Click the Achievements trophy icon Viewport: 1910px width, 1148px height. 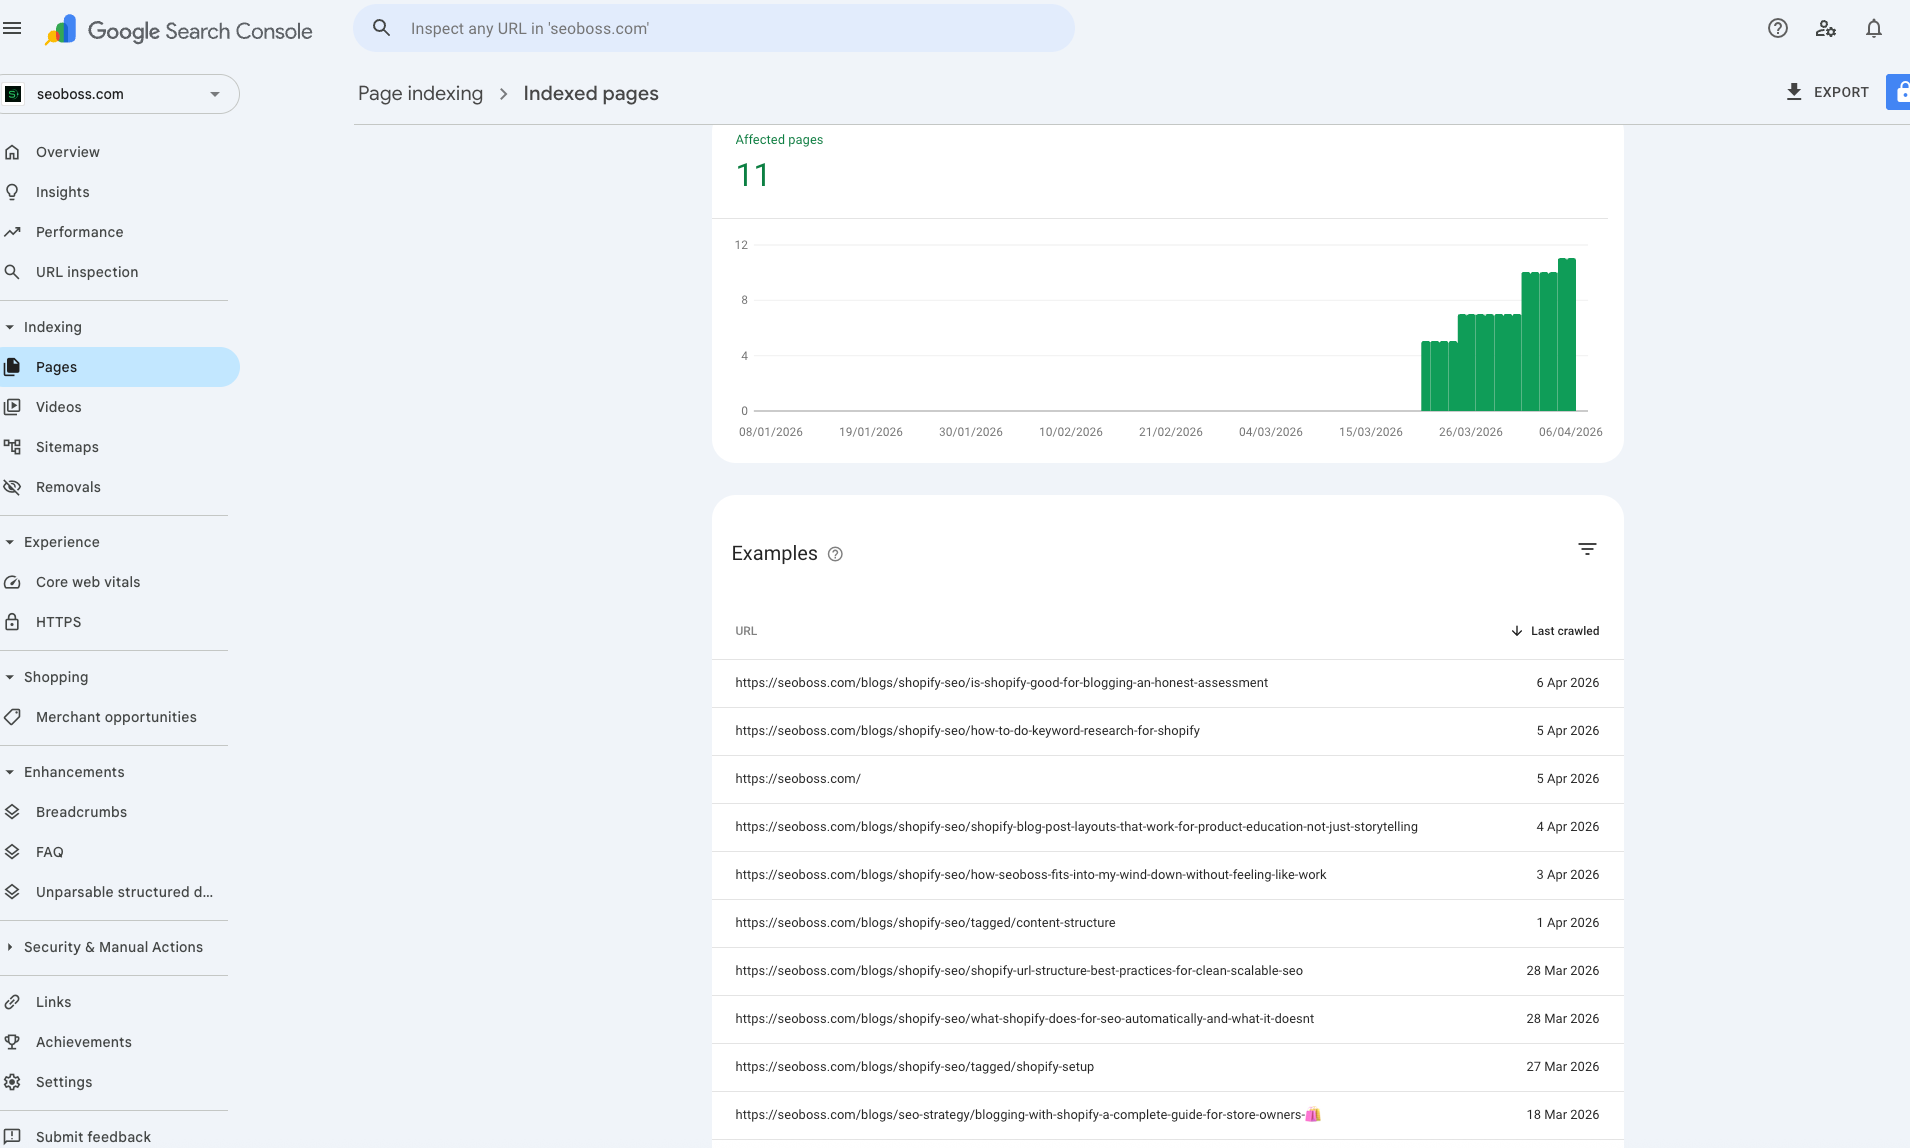(12, 1042)
